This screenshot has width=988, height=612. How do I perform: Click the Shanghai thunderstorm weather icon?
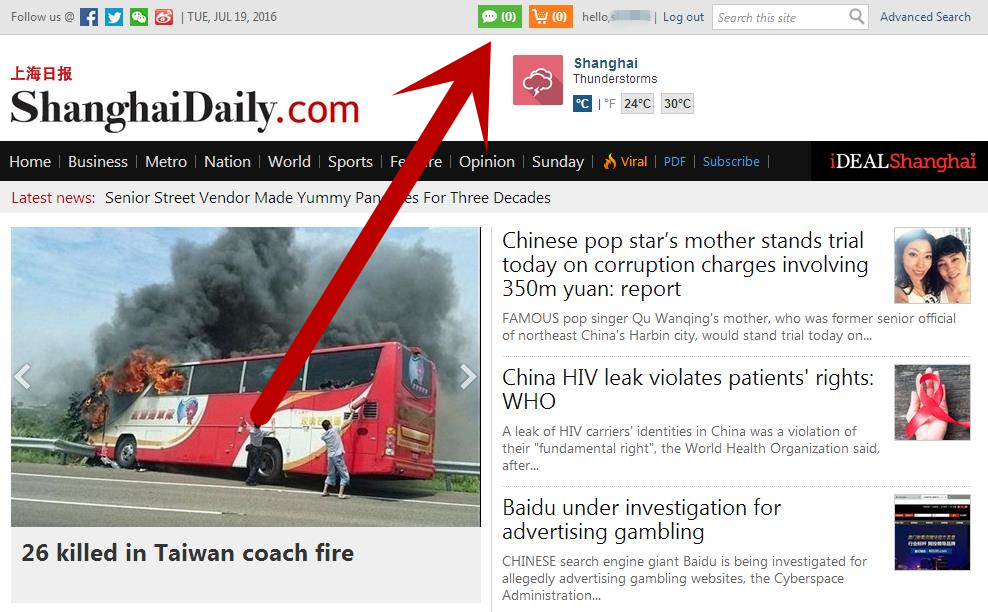coord(537,80)
